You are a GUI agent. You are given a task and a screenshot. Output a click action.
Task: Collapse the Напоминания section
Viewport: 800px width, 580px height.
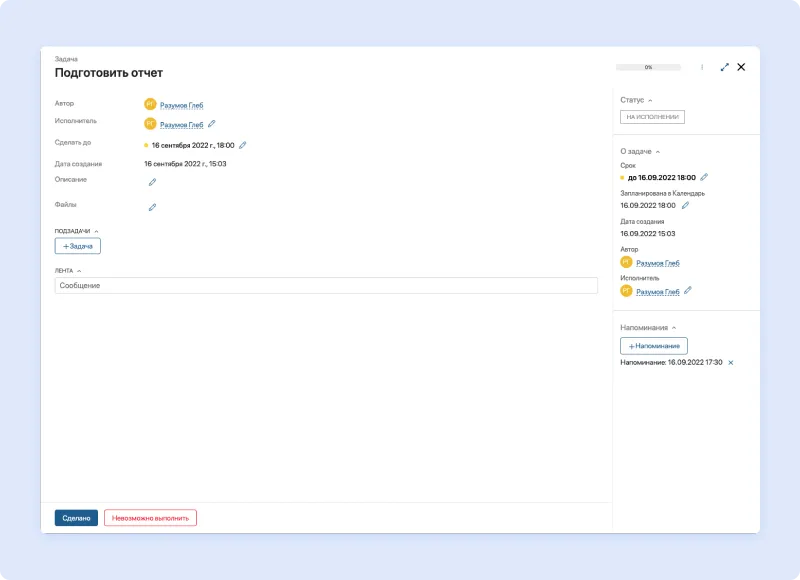point(674,328)
